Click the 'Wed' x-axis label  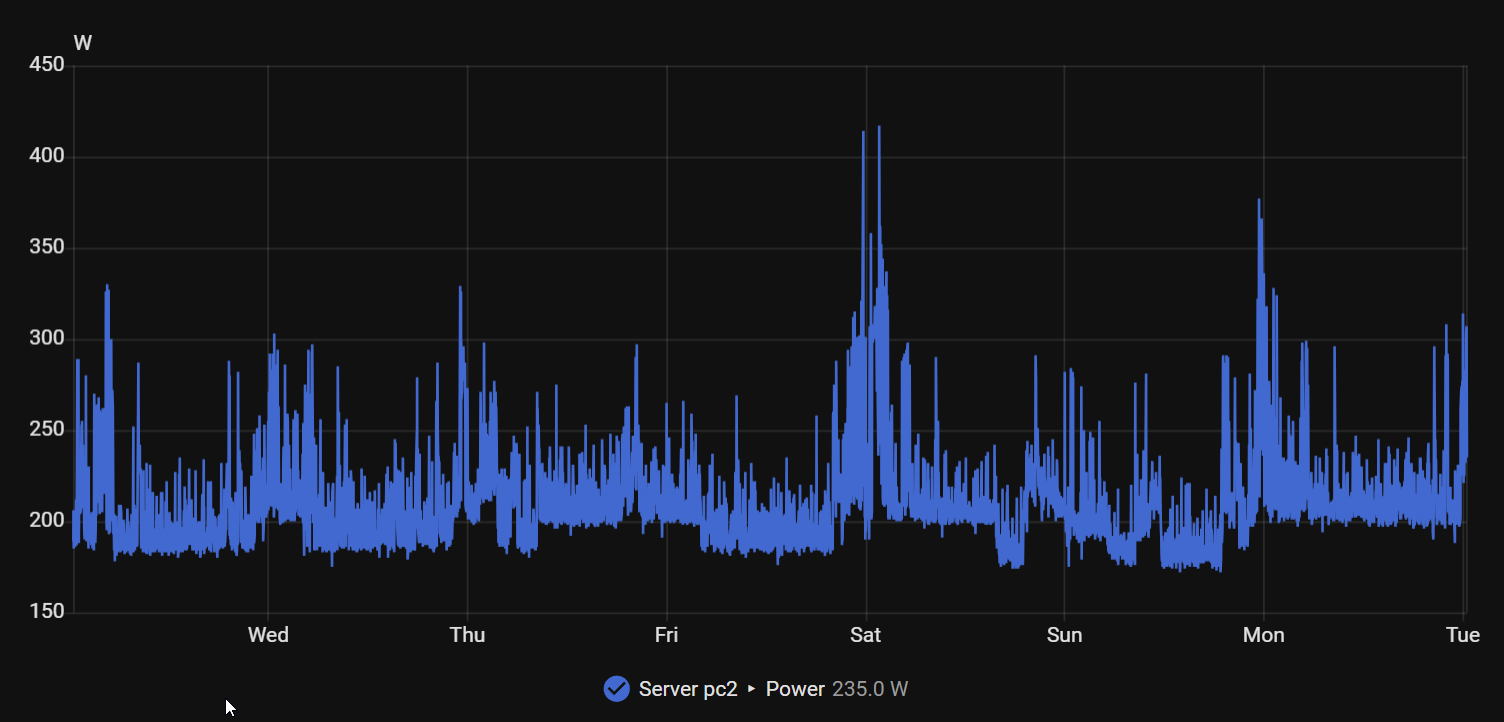coord(268,635)
